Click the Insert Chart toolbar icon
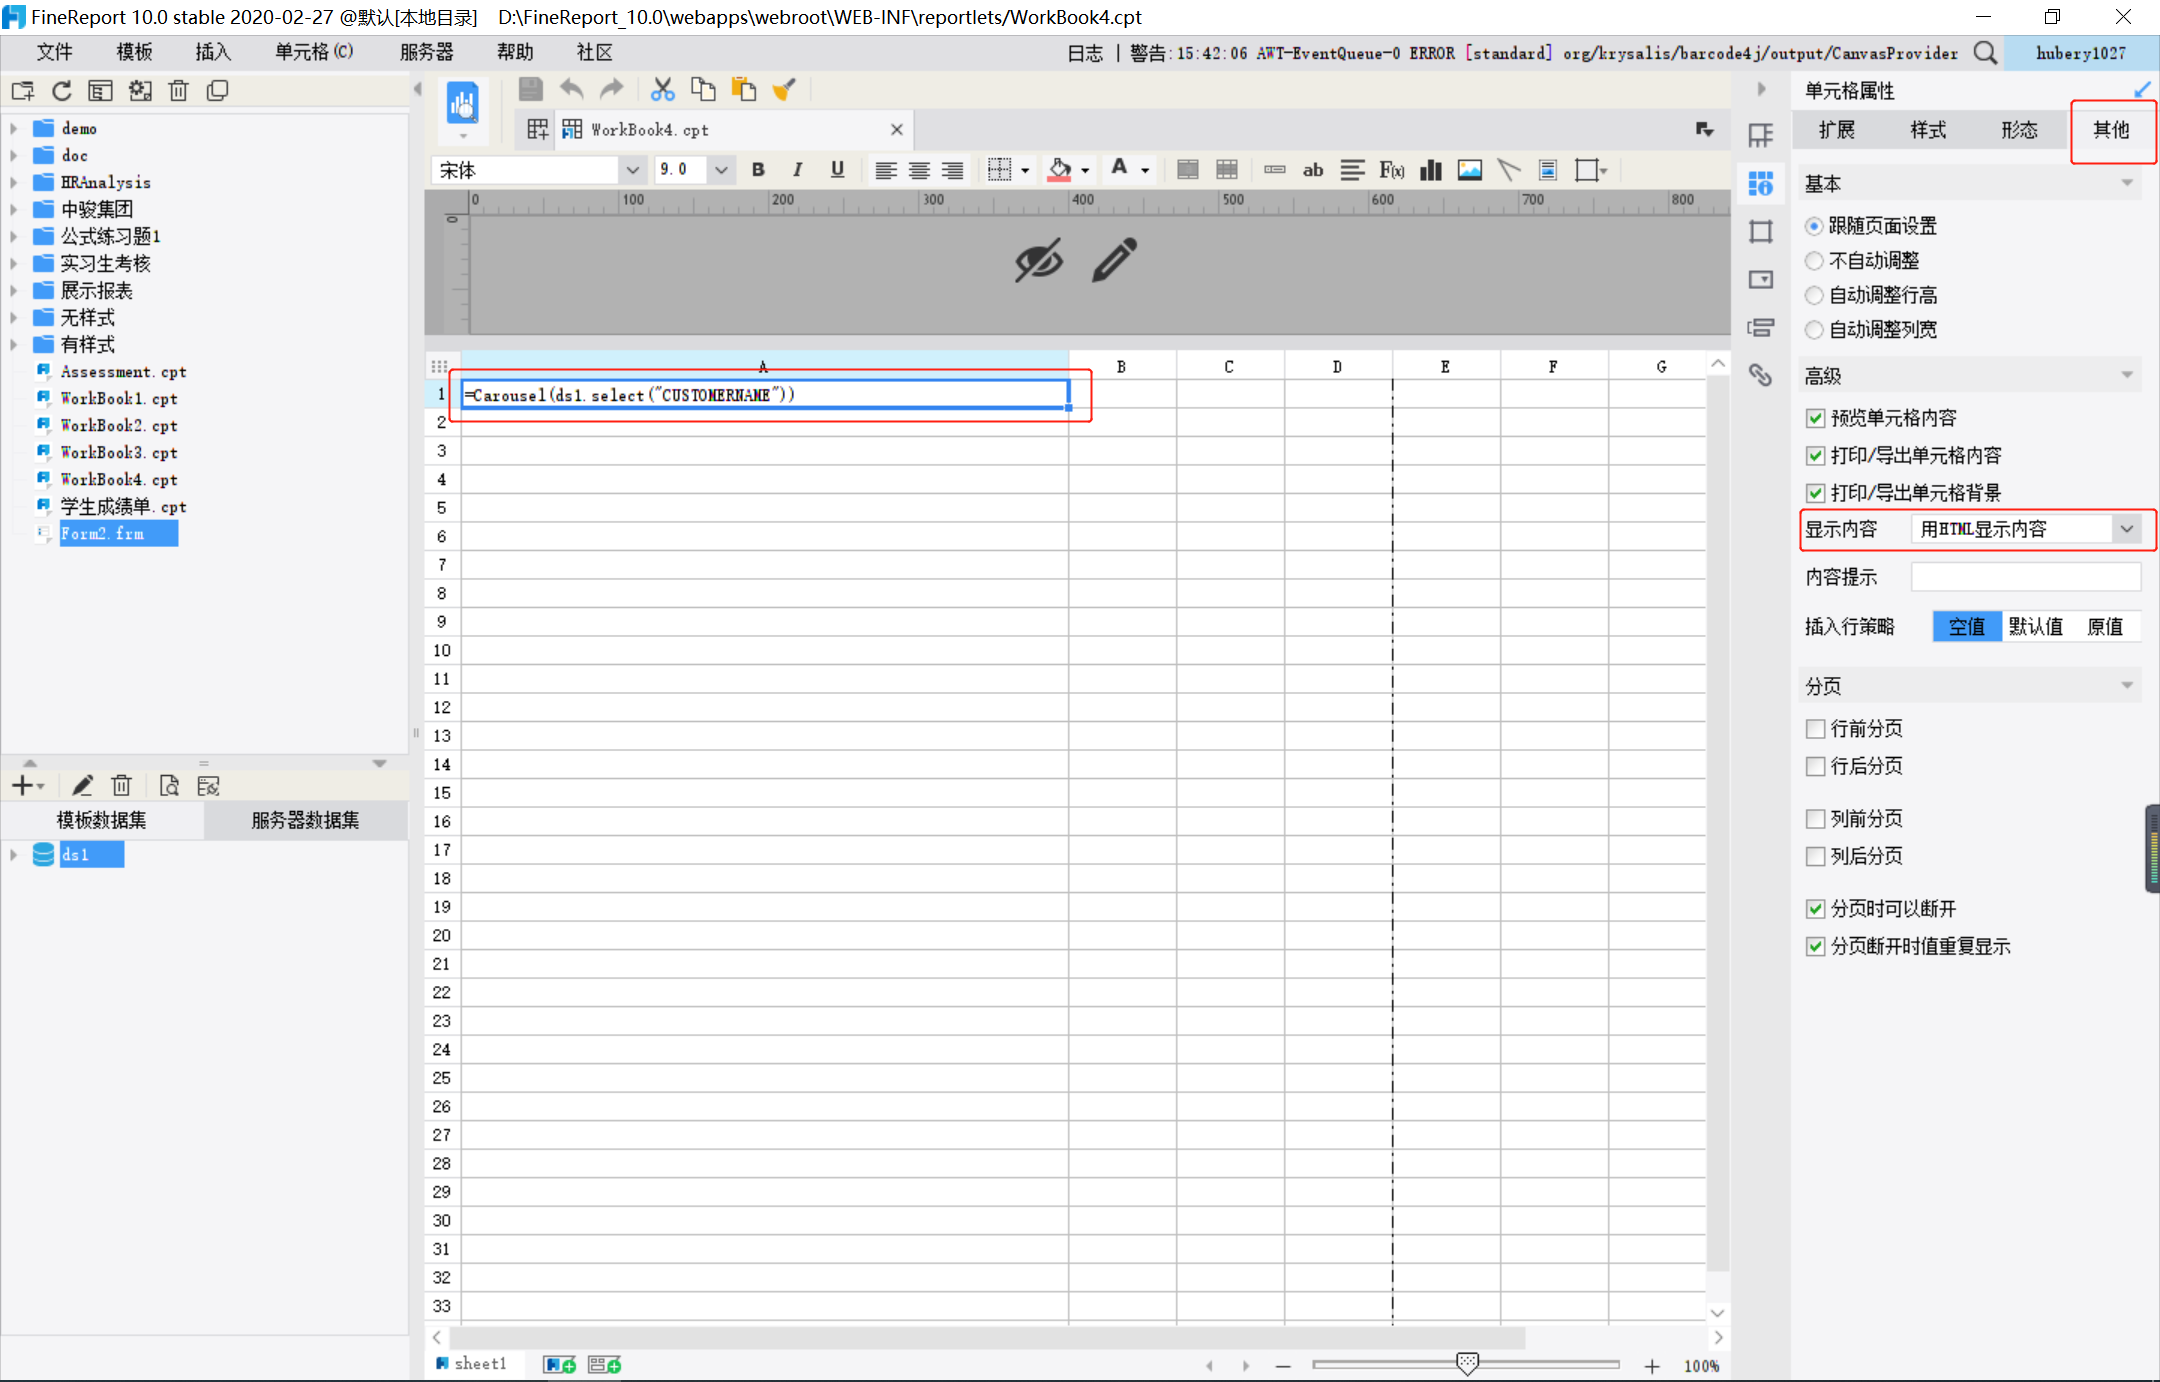Image resolution: width=2160 pixels, height=1382 pixels. click(x=1431, y=170)
